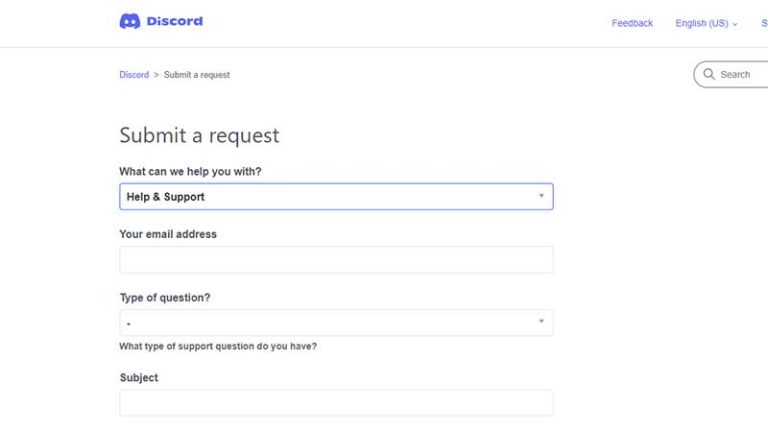Focus the "Your email address" input field
The height and width of the screenshot is (432, 768).
tap(336, 260)
